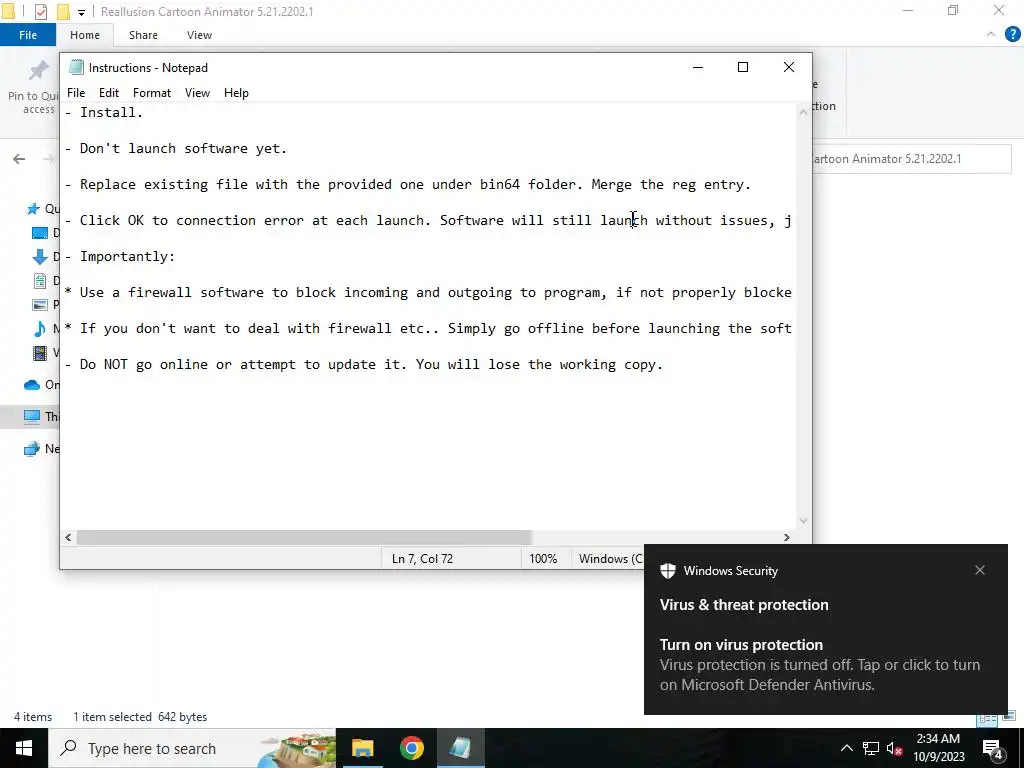Select This PC icon in sidebar
1024x768 pixels.
(x=32, y=417)
